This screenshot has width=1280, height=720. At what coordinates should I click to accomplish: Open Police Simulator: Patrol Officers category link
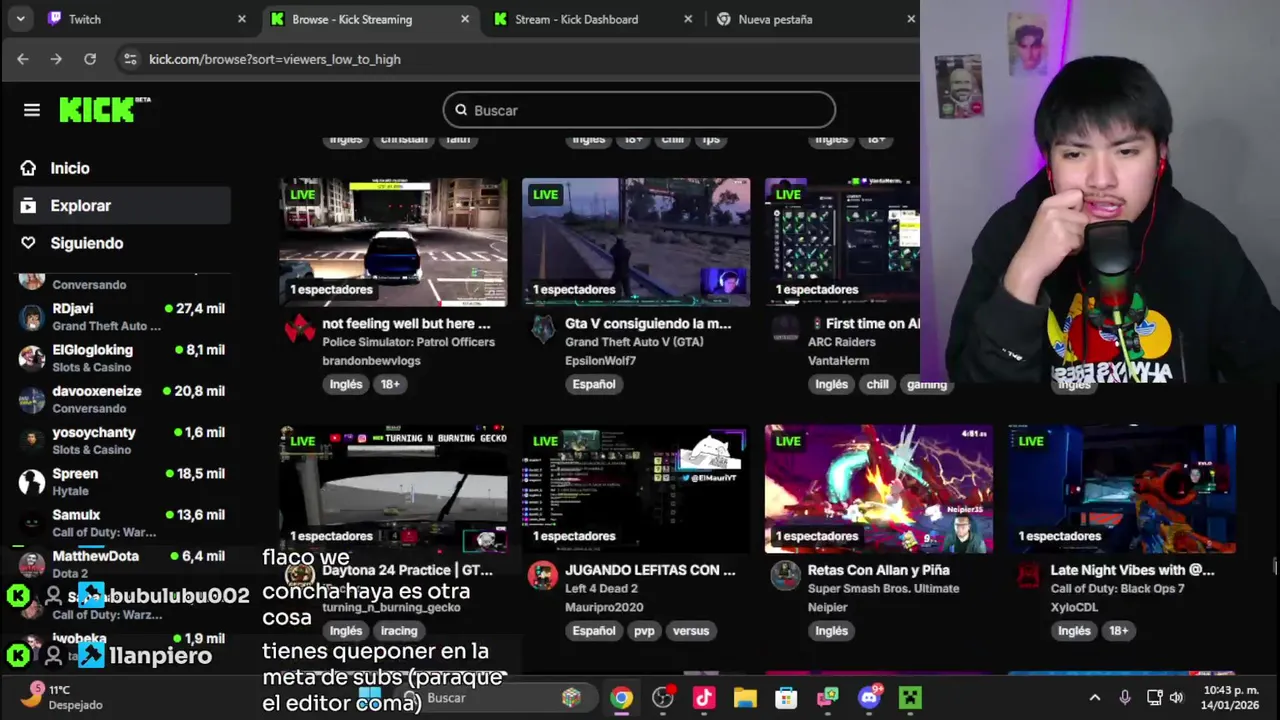(408, 342)
